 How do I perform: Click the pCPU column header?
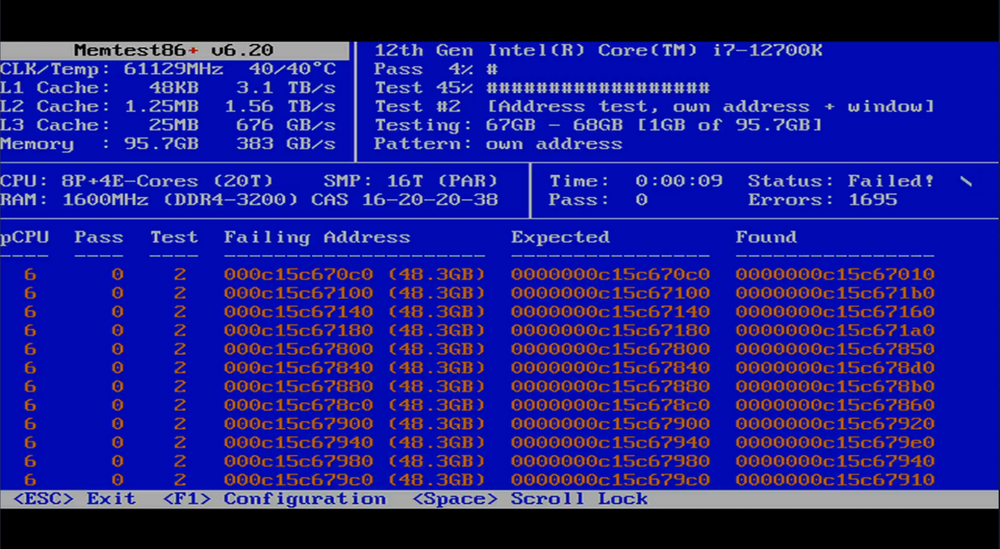pos(24,237)
